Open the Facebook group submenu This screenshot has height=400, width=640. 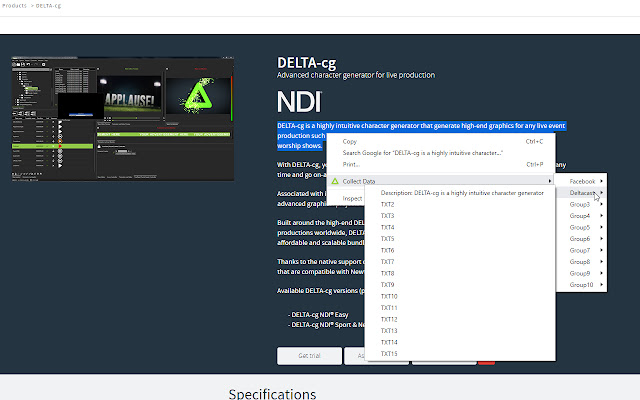coord(582,181)
